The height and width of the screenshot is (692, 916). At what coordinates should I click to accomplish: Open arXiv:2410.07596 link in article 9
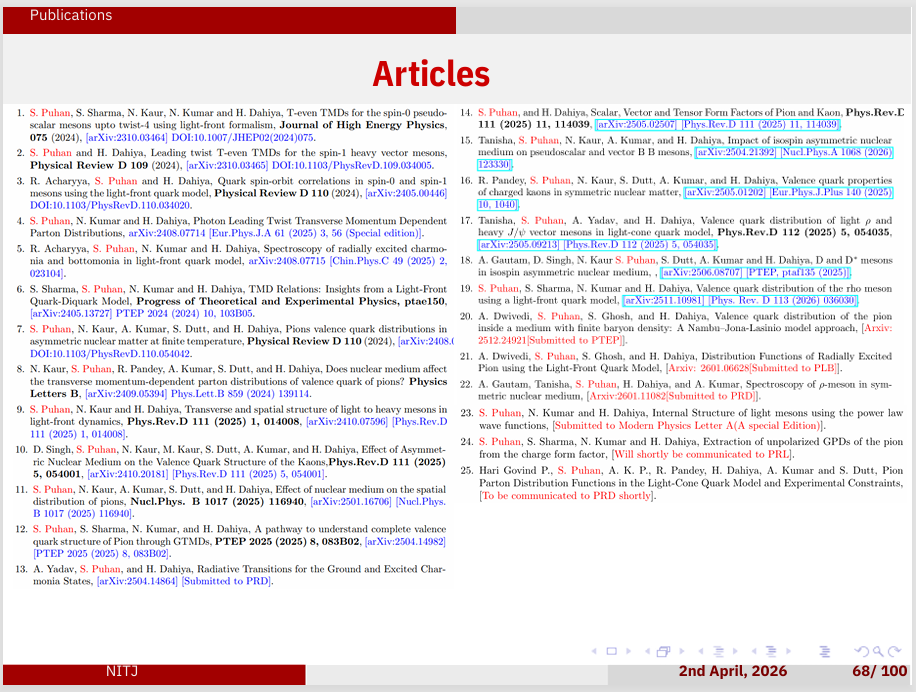(347, 422)
